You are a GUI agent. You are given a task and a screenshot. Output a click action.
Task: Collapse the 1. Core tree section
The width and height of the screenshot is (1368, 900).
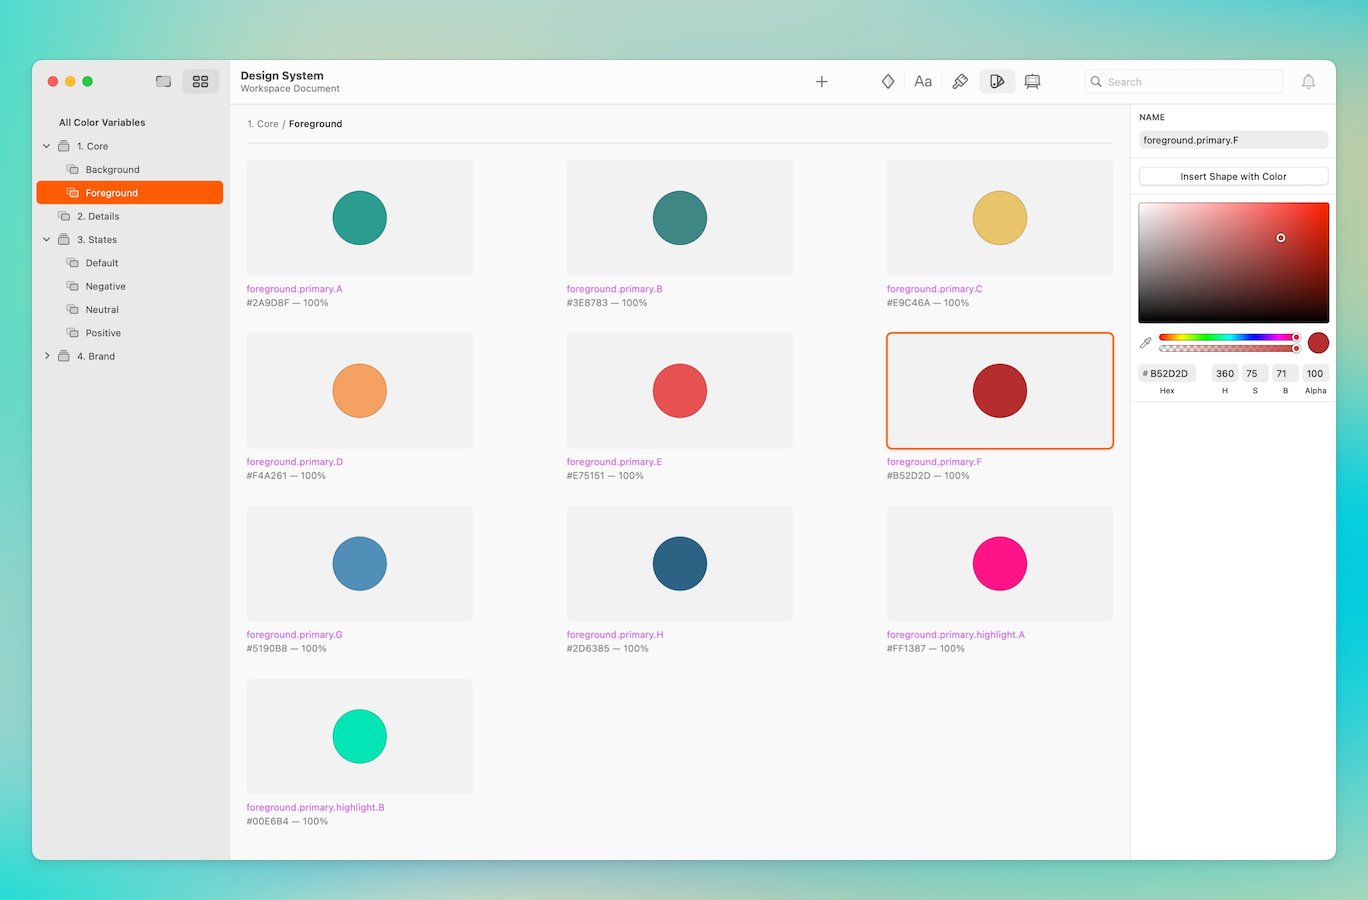point(46,145)
